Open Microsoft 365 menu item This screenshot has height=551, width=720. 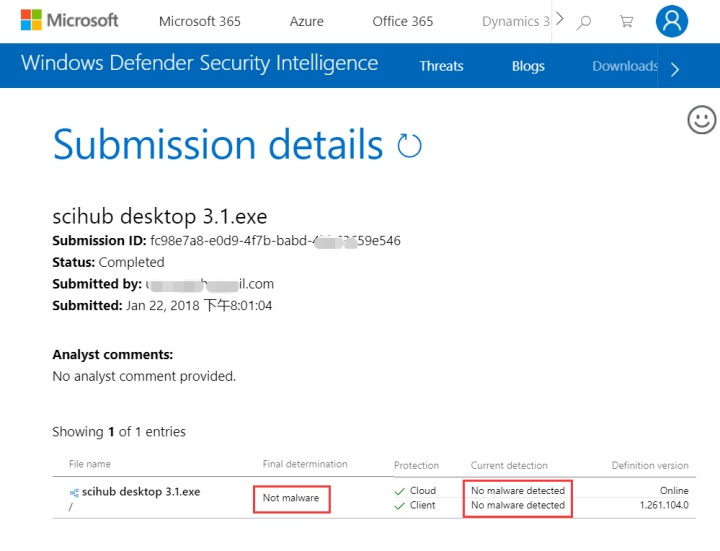click(200, 21)
